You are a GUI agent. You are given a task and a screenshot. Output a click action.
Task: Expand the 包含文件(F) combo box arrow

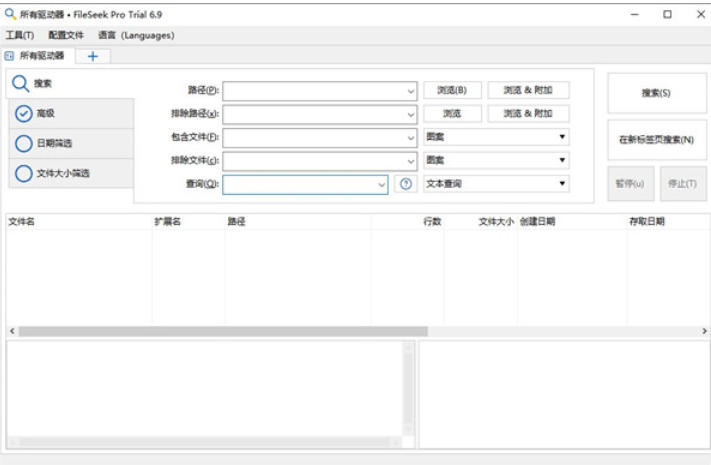(x=410, y=138)
